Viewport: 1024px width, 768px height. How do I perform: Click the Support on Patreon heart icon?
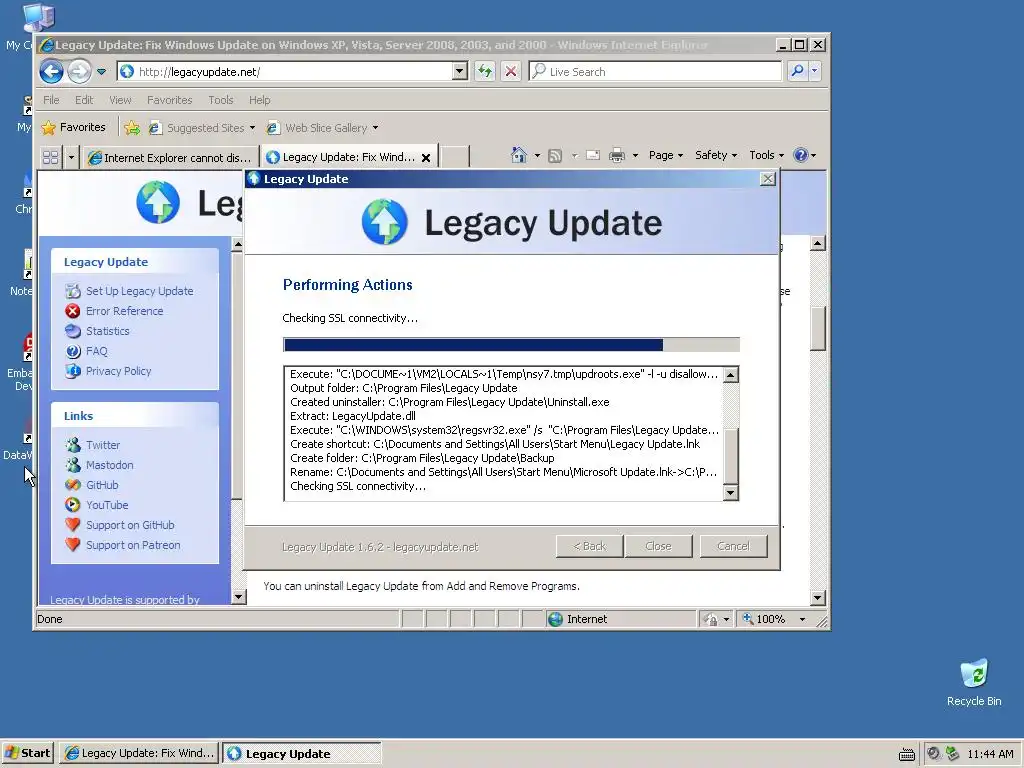point(72,544)
